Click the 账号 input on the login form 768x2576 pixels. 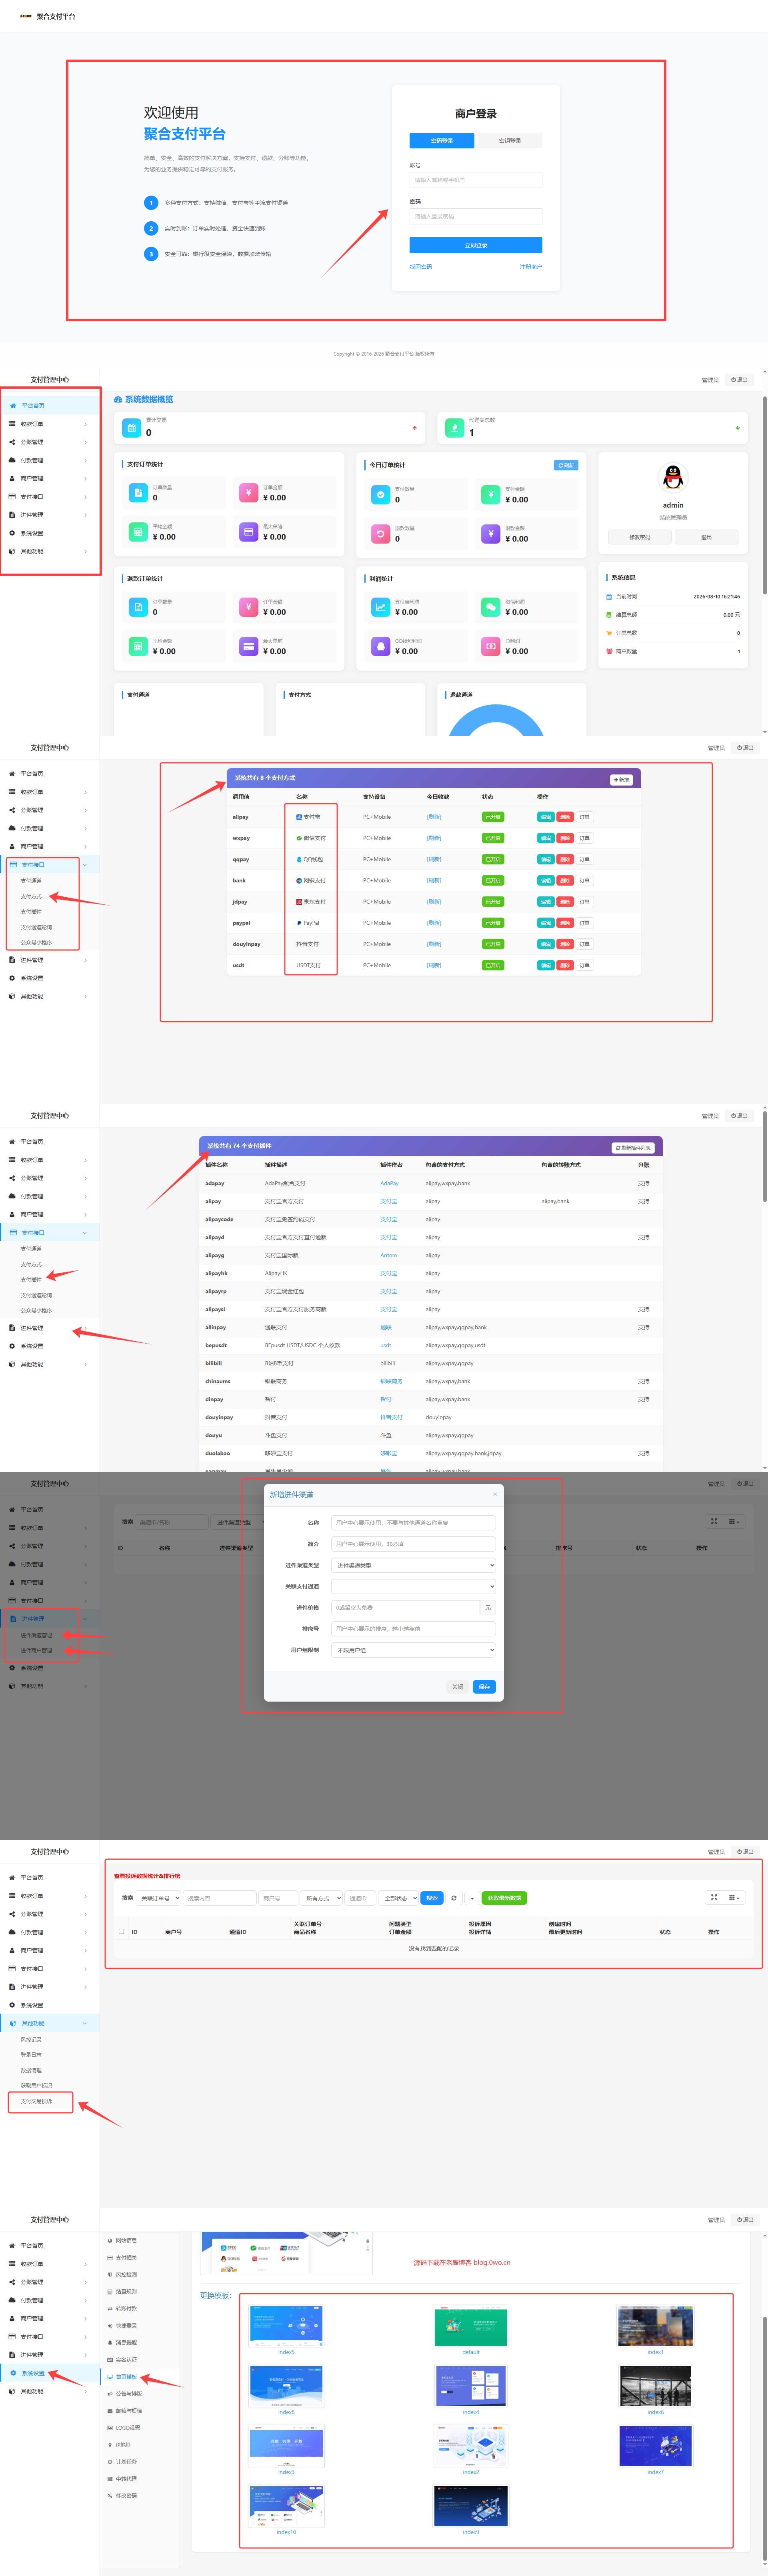(x=475, y=180)
